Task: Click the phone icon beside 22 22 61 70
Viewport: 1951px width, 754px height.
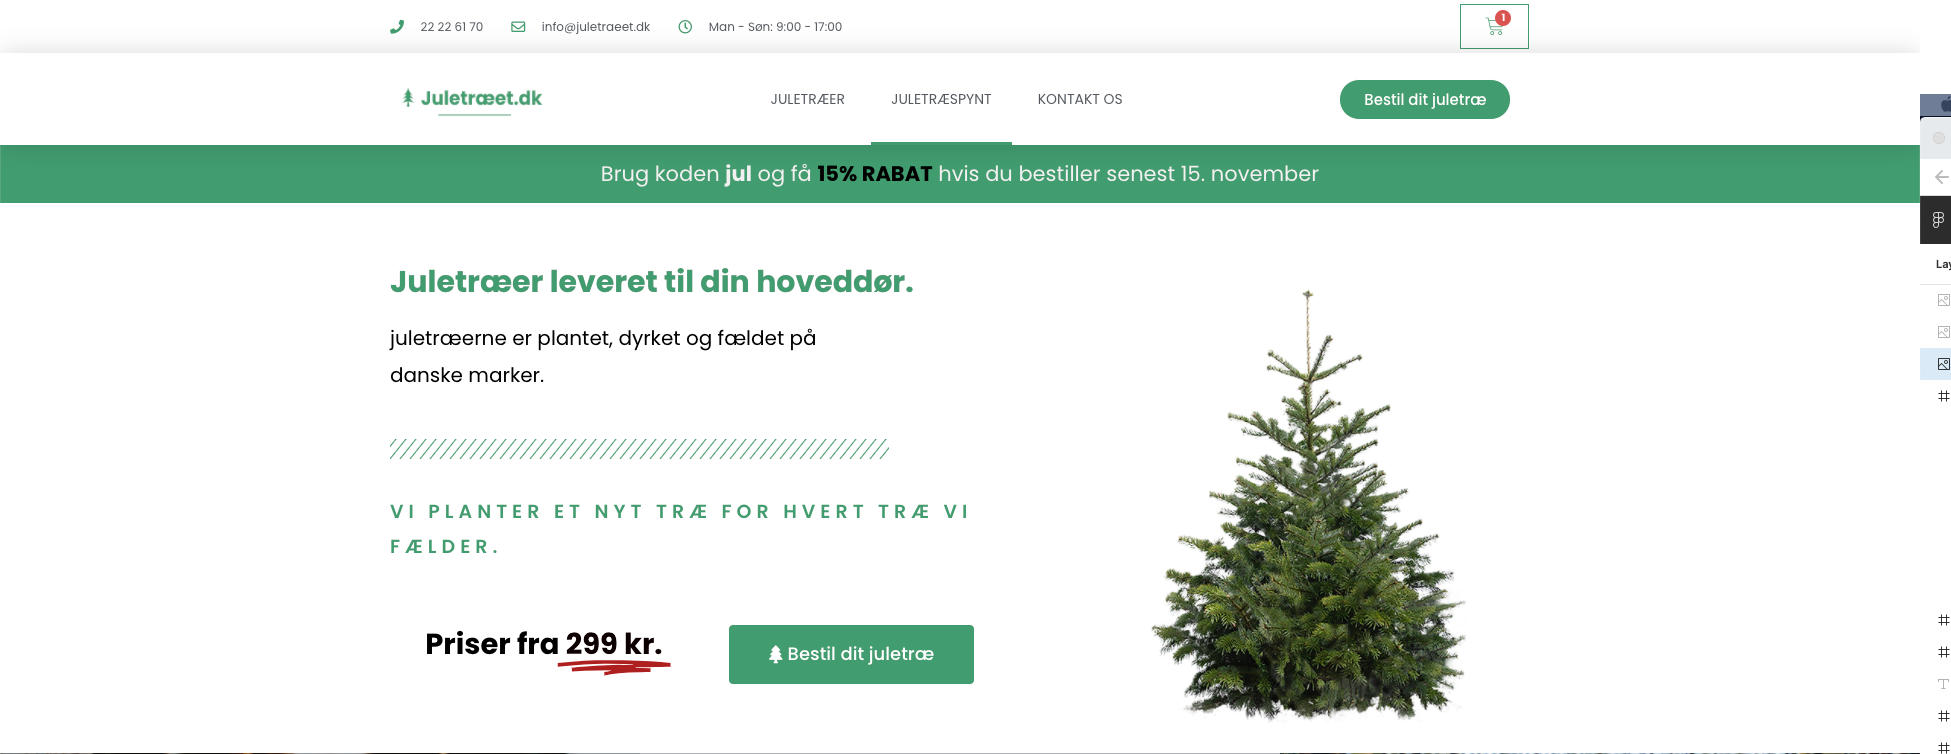Action: (397, 27)
